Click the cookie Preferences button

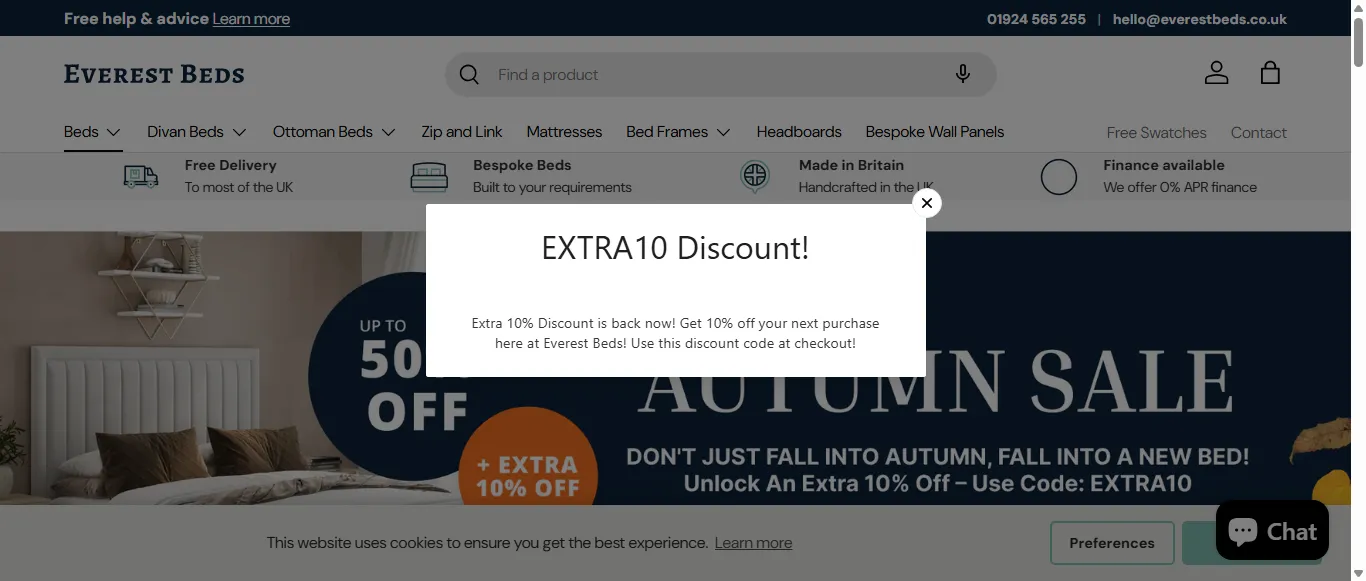point(1112,543)
